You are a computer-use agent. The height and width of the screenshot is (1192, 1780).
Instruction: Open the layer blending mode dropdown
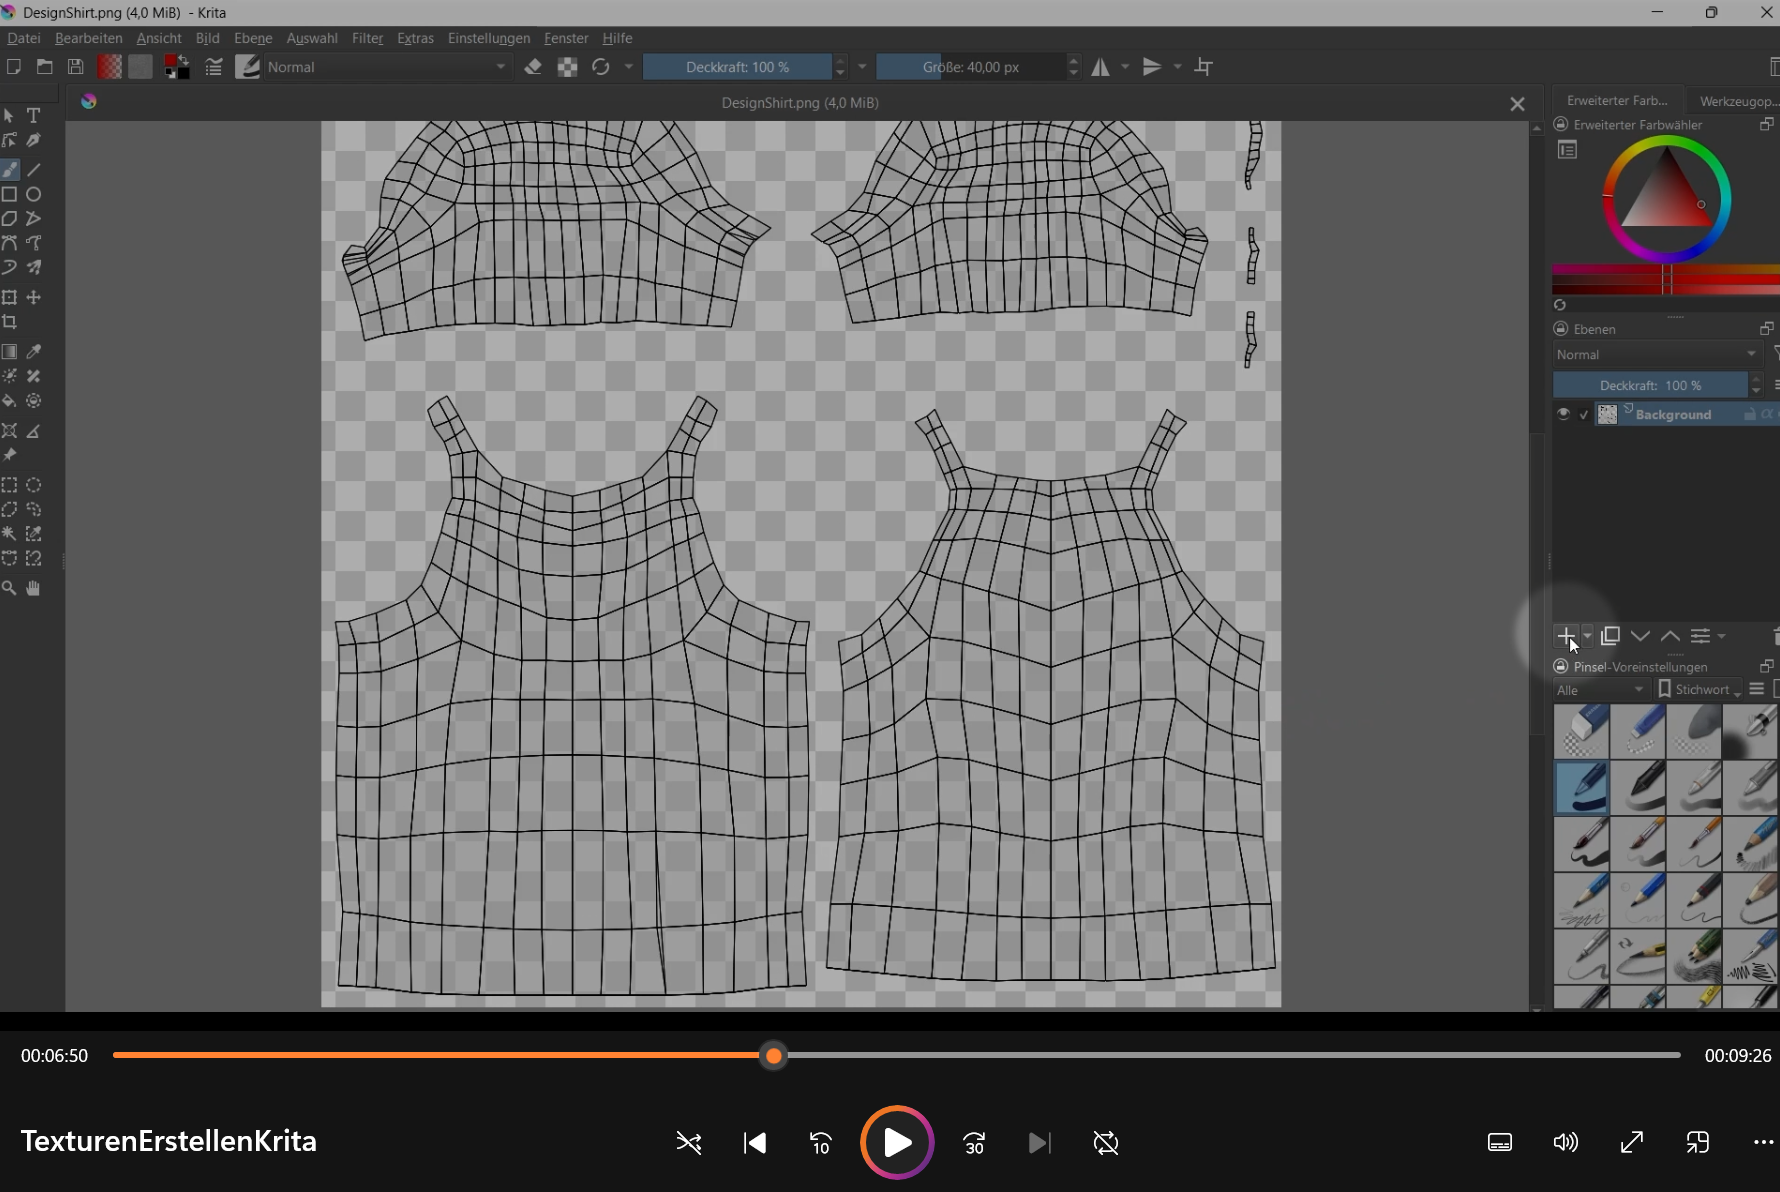(x=1657, y=354)
